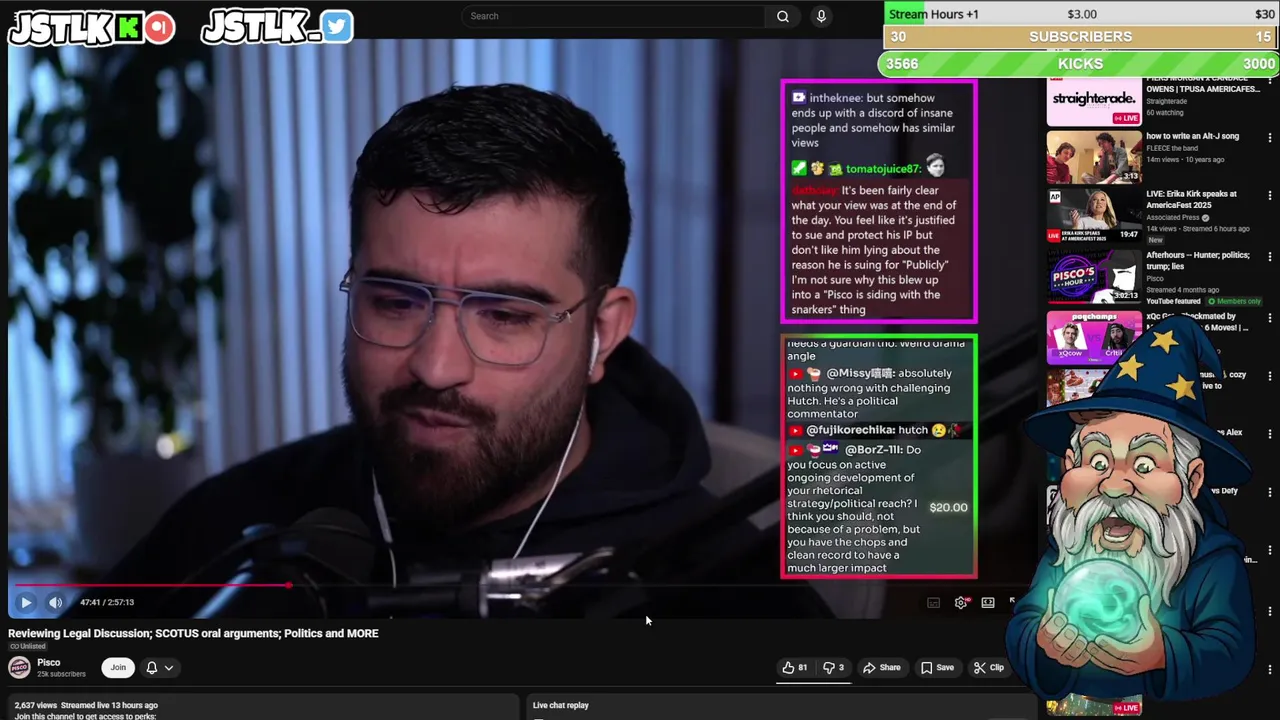Click the notification bell icon
This screenshot has width=1280, height=720.
coord(152,667)
